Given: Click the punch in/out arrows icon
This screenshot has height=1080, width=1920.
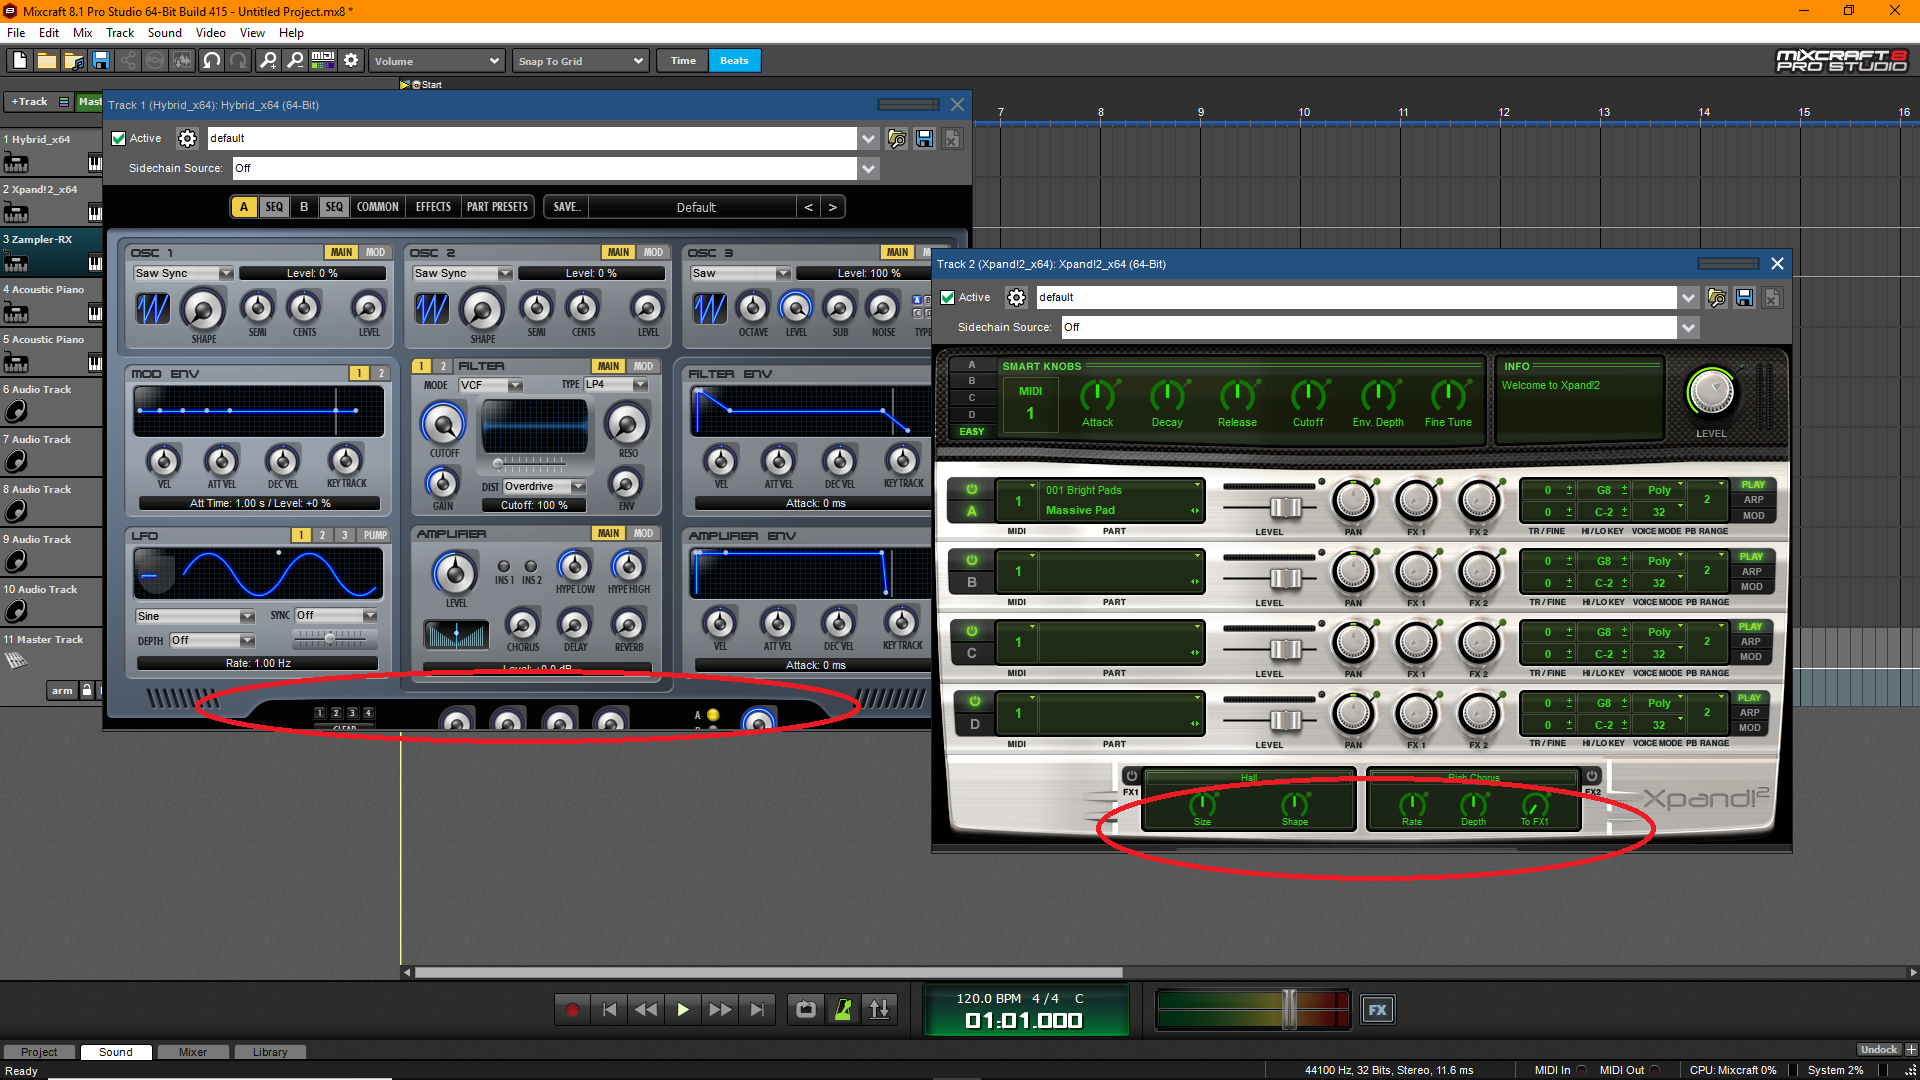Looking at the screenshot, I should point(880,1010).
